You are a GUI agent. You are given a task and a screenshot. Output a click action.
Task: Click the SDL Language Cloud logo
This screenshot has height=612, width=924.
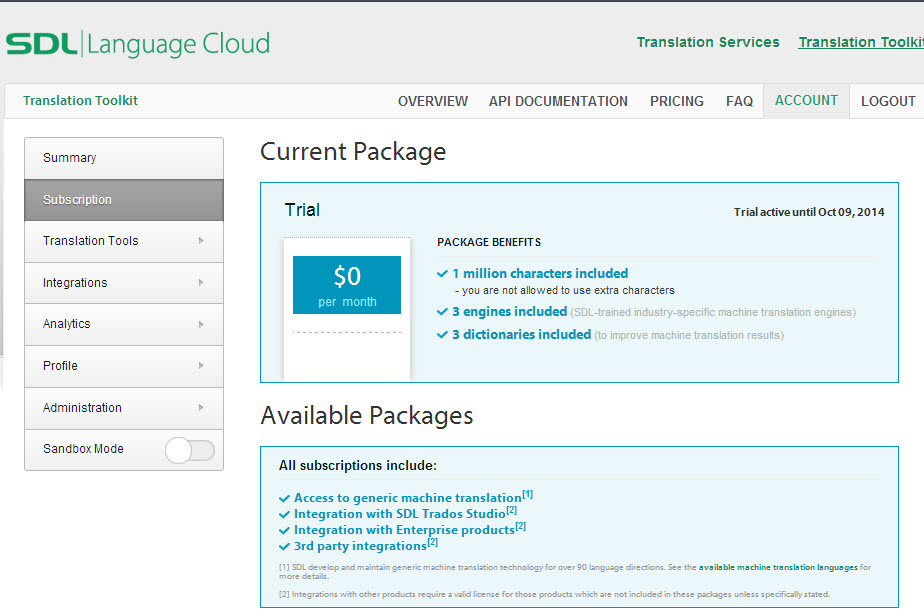[x=138, y=44]
